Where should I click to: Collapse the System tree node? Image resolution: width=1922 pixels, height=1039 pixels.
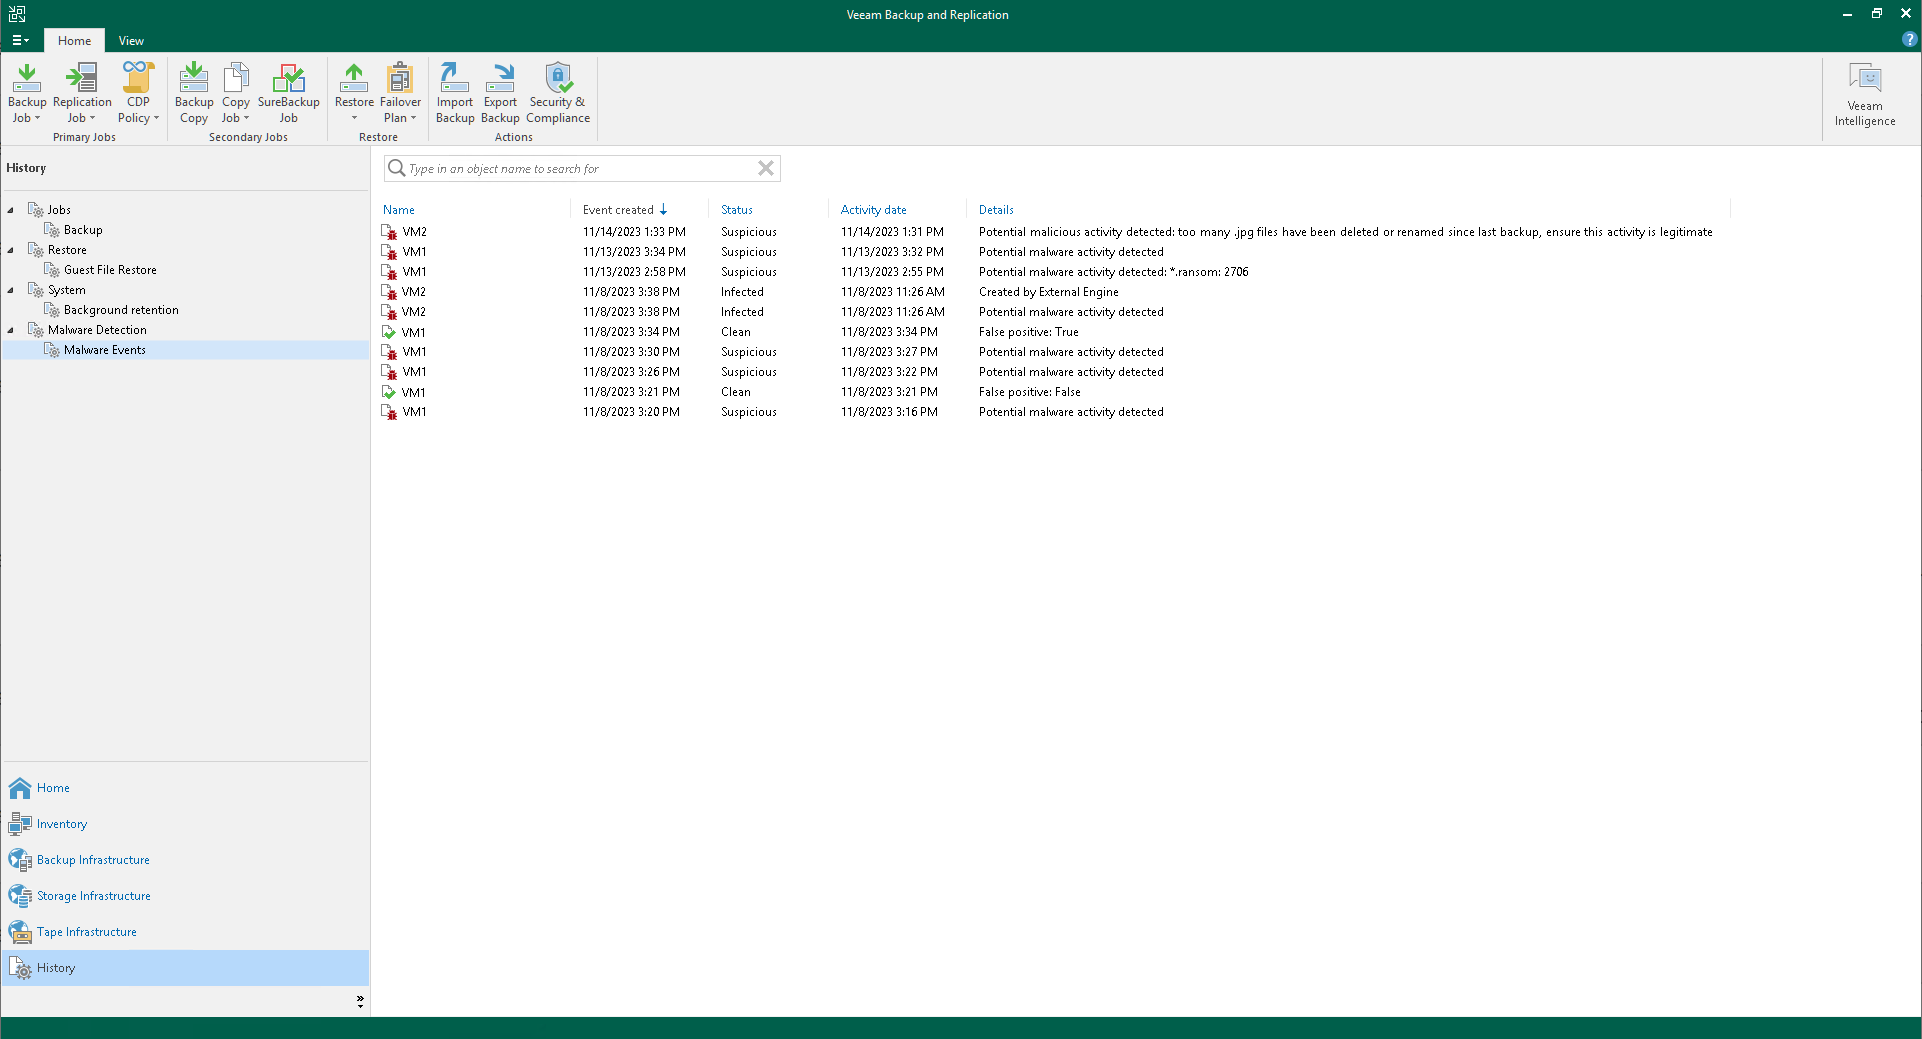[11, 290]
